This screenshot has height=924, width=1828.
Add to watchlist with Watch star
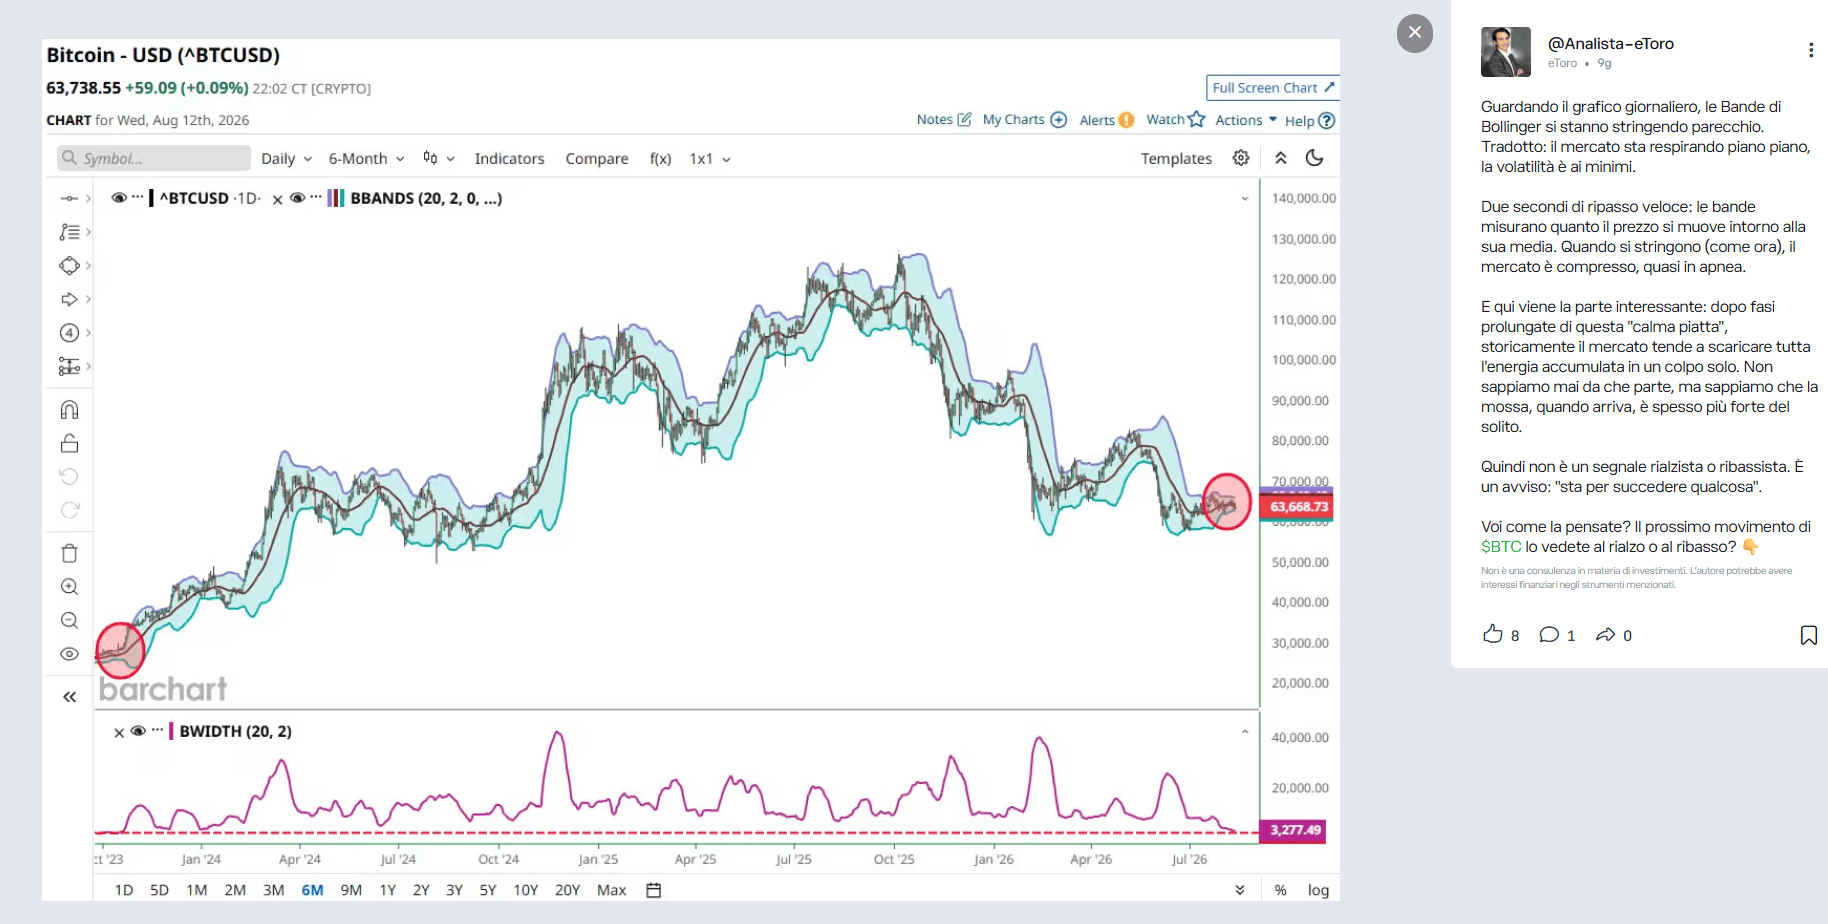coord(1176,119)
